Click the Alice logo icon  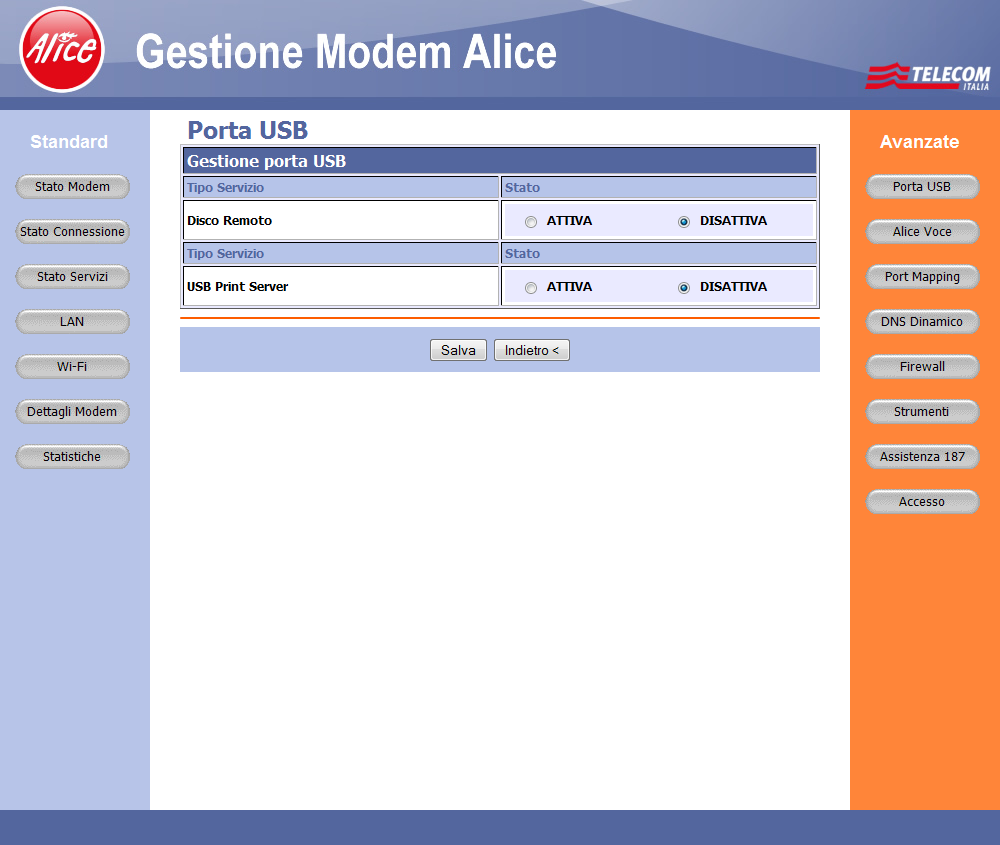tap(62, 49)
